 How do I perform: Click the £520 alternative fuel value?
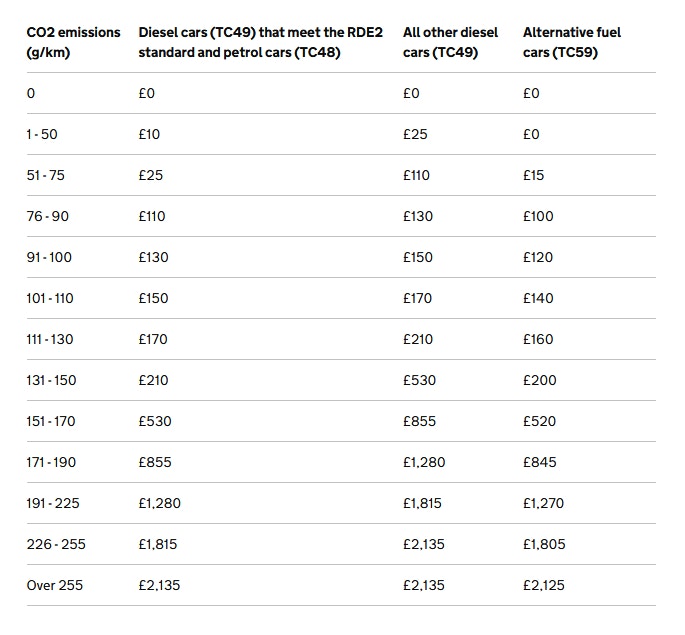540,421
